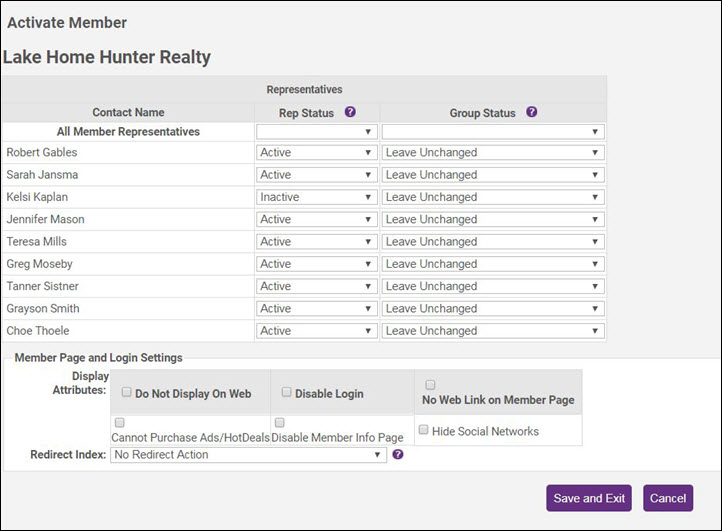Enable Do Not Display On Web checkbox

(127, 393)
